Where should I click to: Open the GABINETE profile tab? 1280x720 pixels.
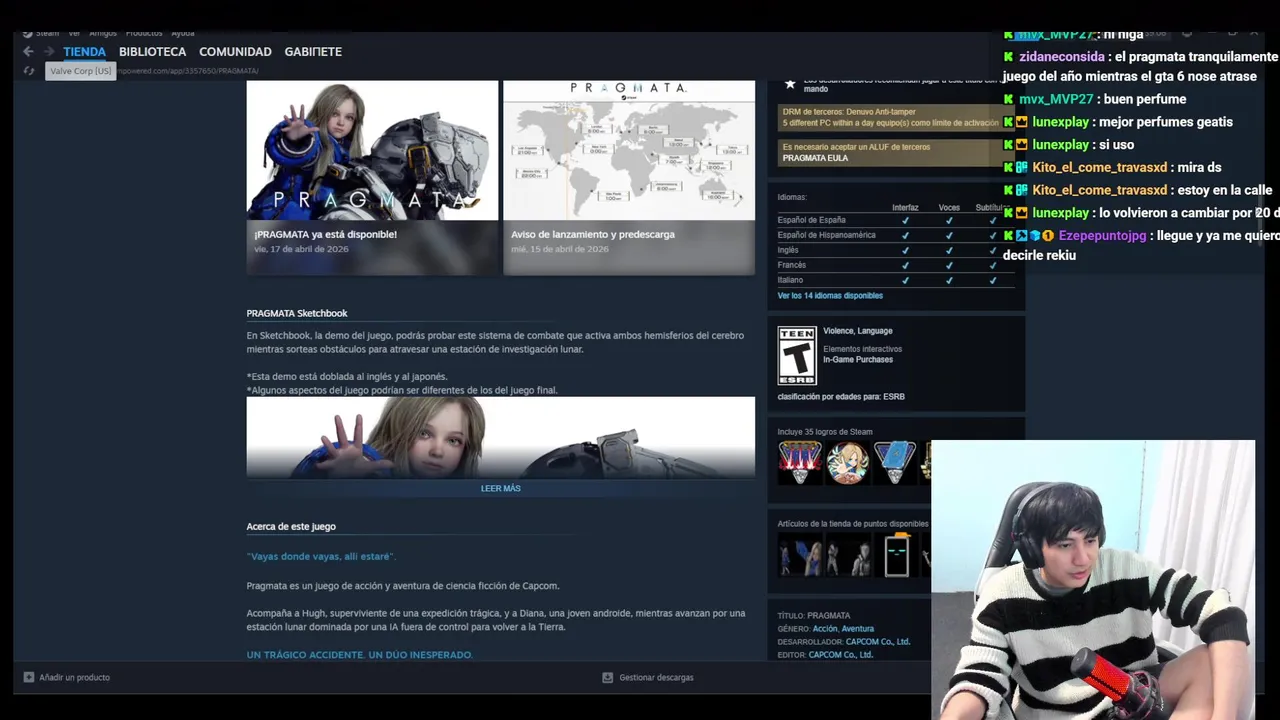(313, 51)
